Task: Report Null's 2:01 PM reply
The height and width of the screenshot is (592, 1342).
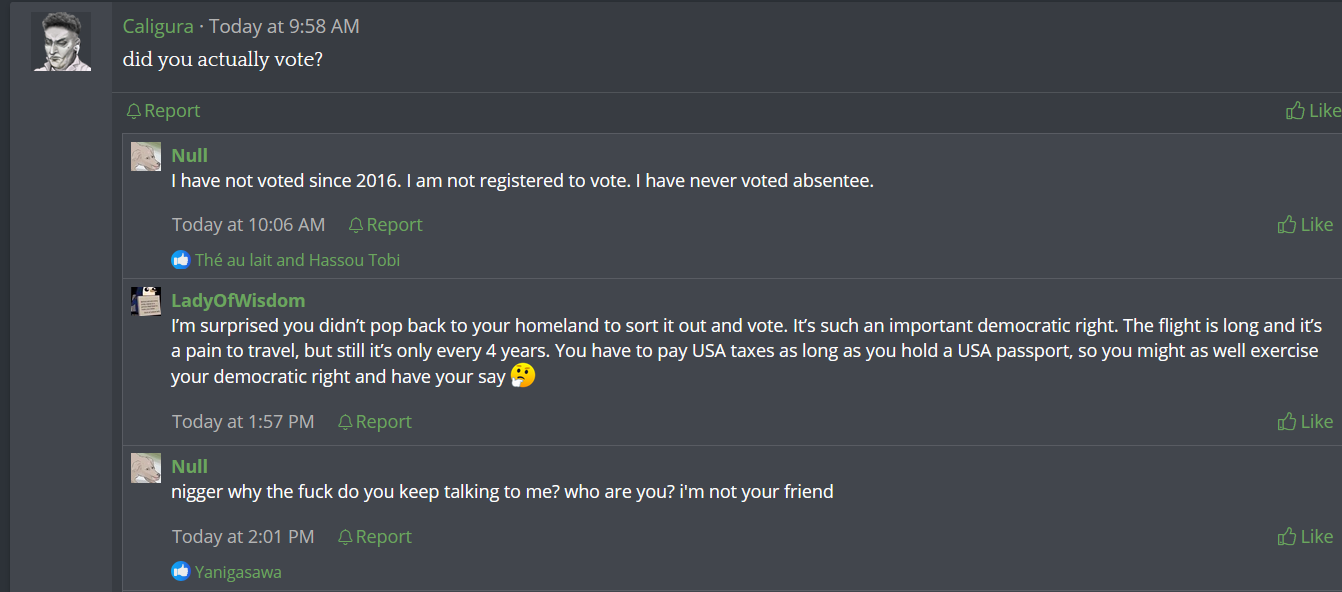Action: tap(375, 537)
